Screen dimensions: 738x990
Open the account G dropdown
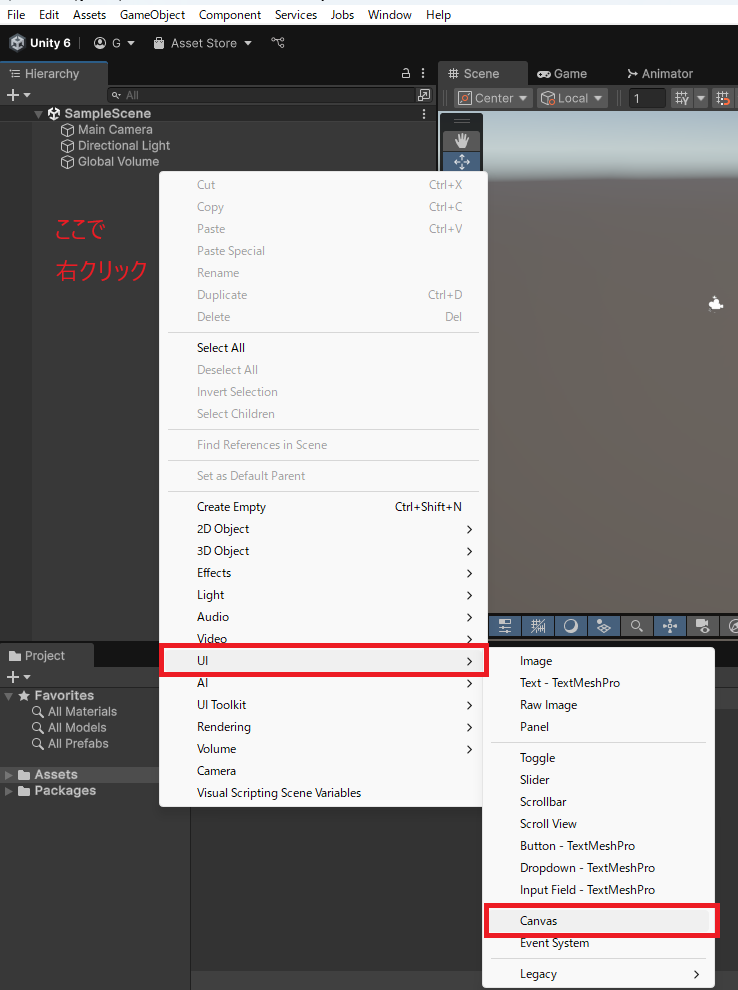click(x=114, y=43)
